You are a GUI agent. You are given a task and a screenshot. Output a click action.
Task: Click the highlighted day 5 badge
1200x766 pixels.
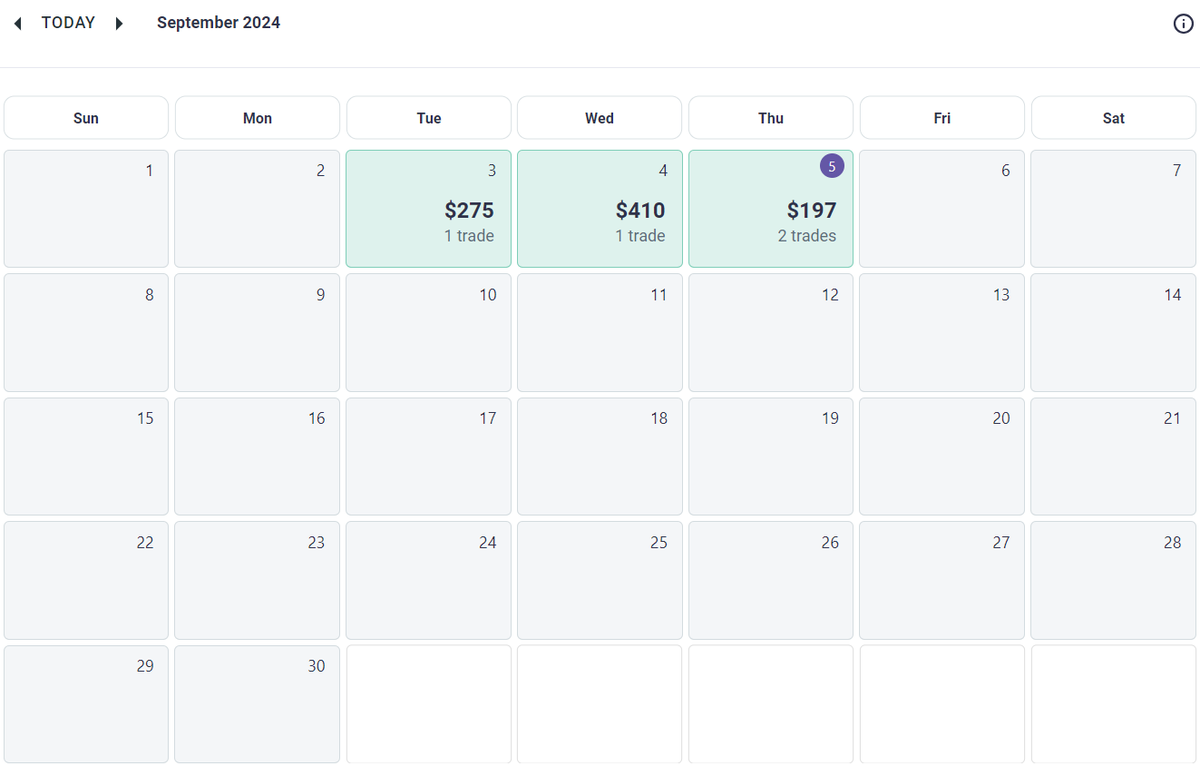832,167
